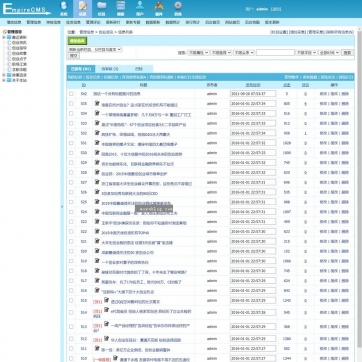Open the Plugins (插件) icon in header
This screenshot has width=362, height=362.
point(159,8)
